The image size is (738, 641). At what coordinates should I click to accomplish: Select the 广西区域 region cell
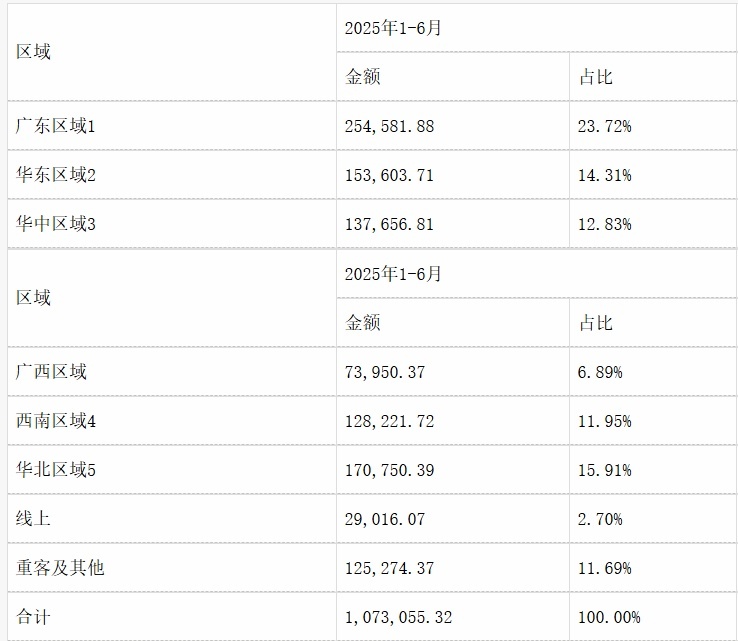pyautogui.click(x=51, y=372)
